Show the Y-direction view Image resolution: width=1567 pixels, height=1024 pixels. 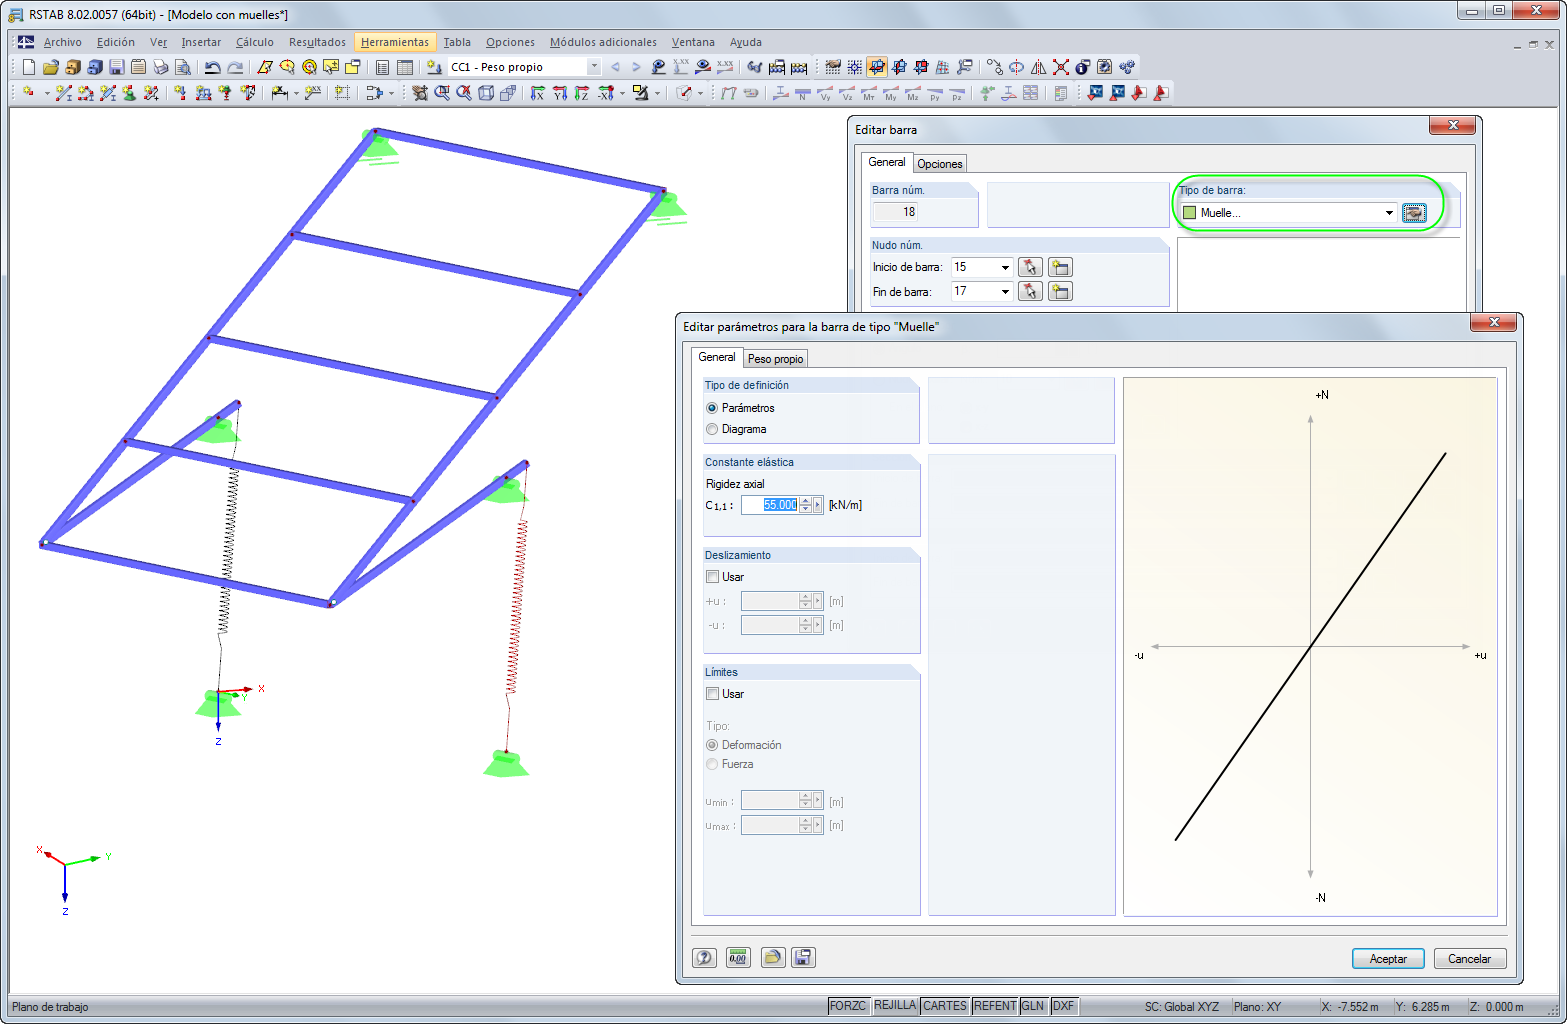point(560,93)
